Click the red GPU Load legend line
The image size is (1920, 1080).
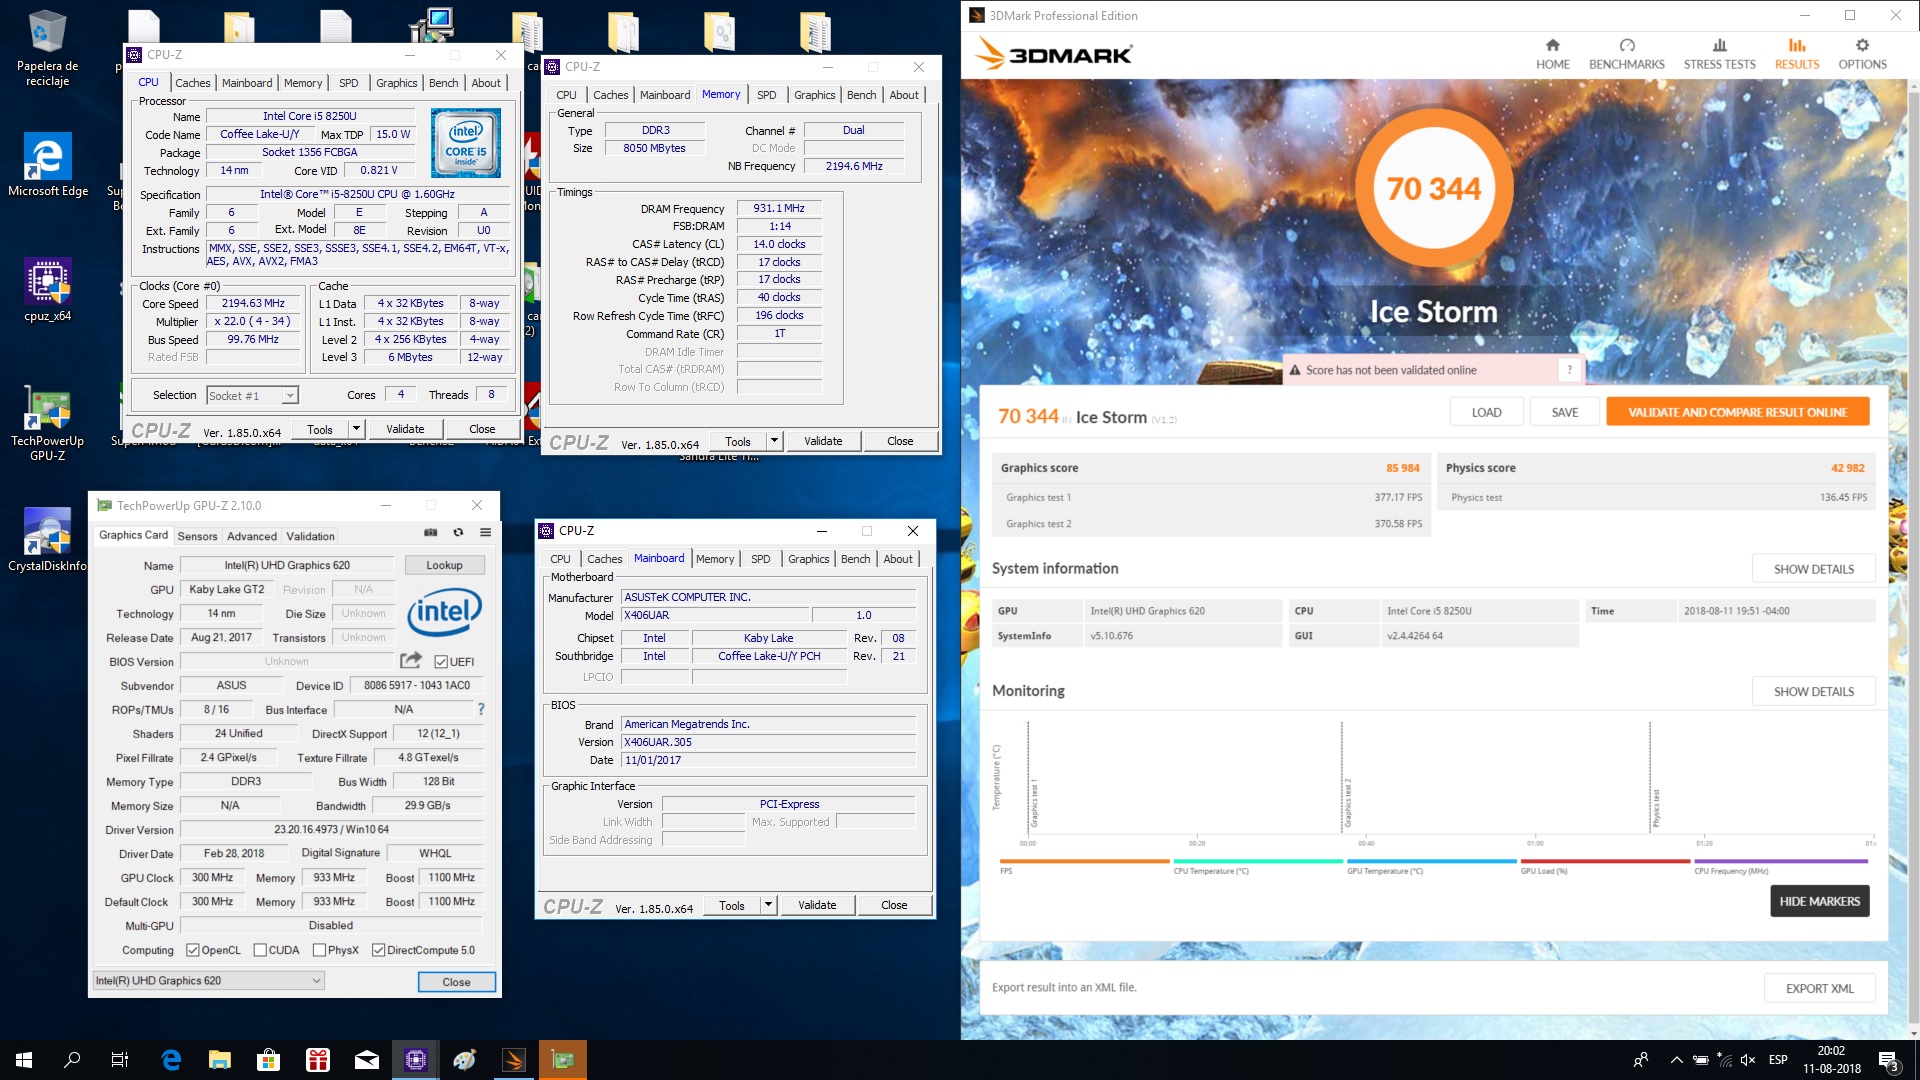pyautogui.click(x=1605, y=861)
